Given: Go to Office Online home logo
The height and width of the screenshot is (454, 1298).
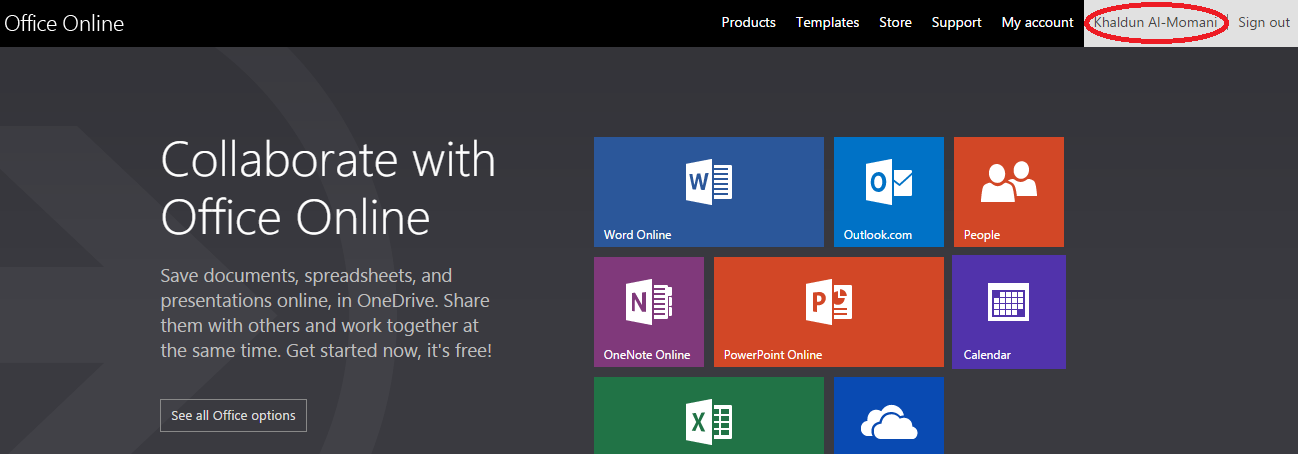Looking at the screenshot, I should coord(64,23).
